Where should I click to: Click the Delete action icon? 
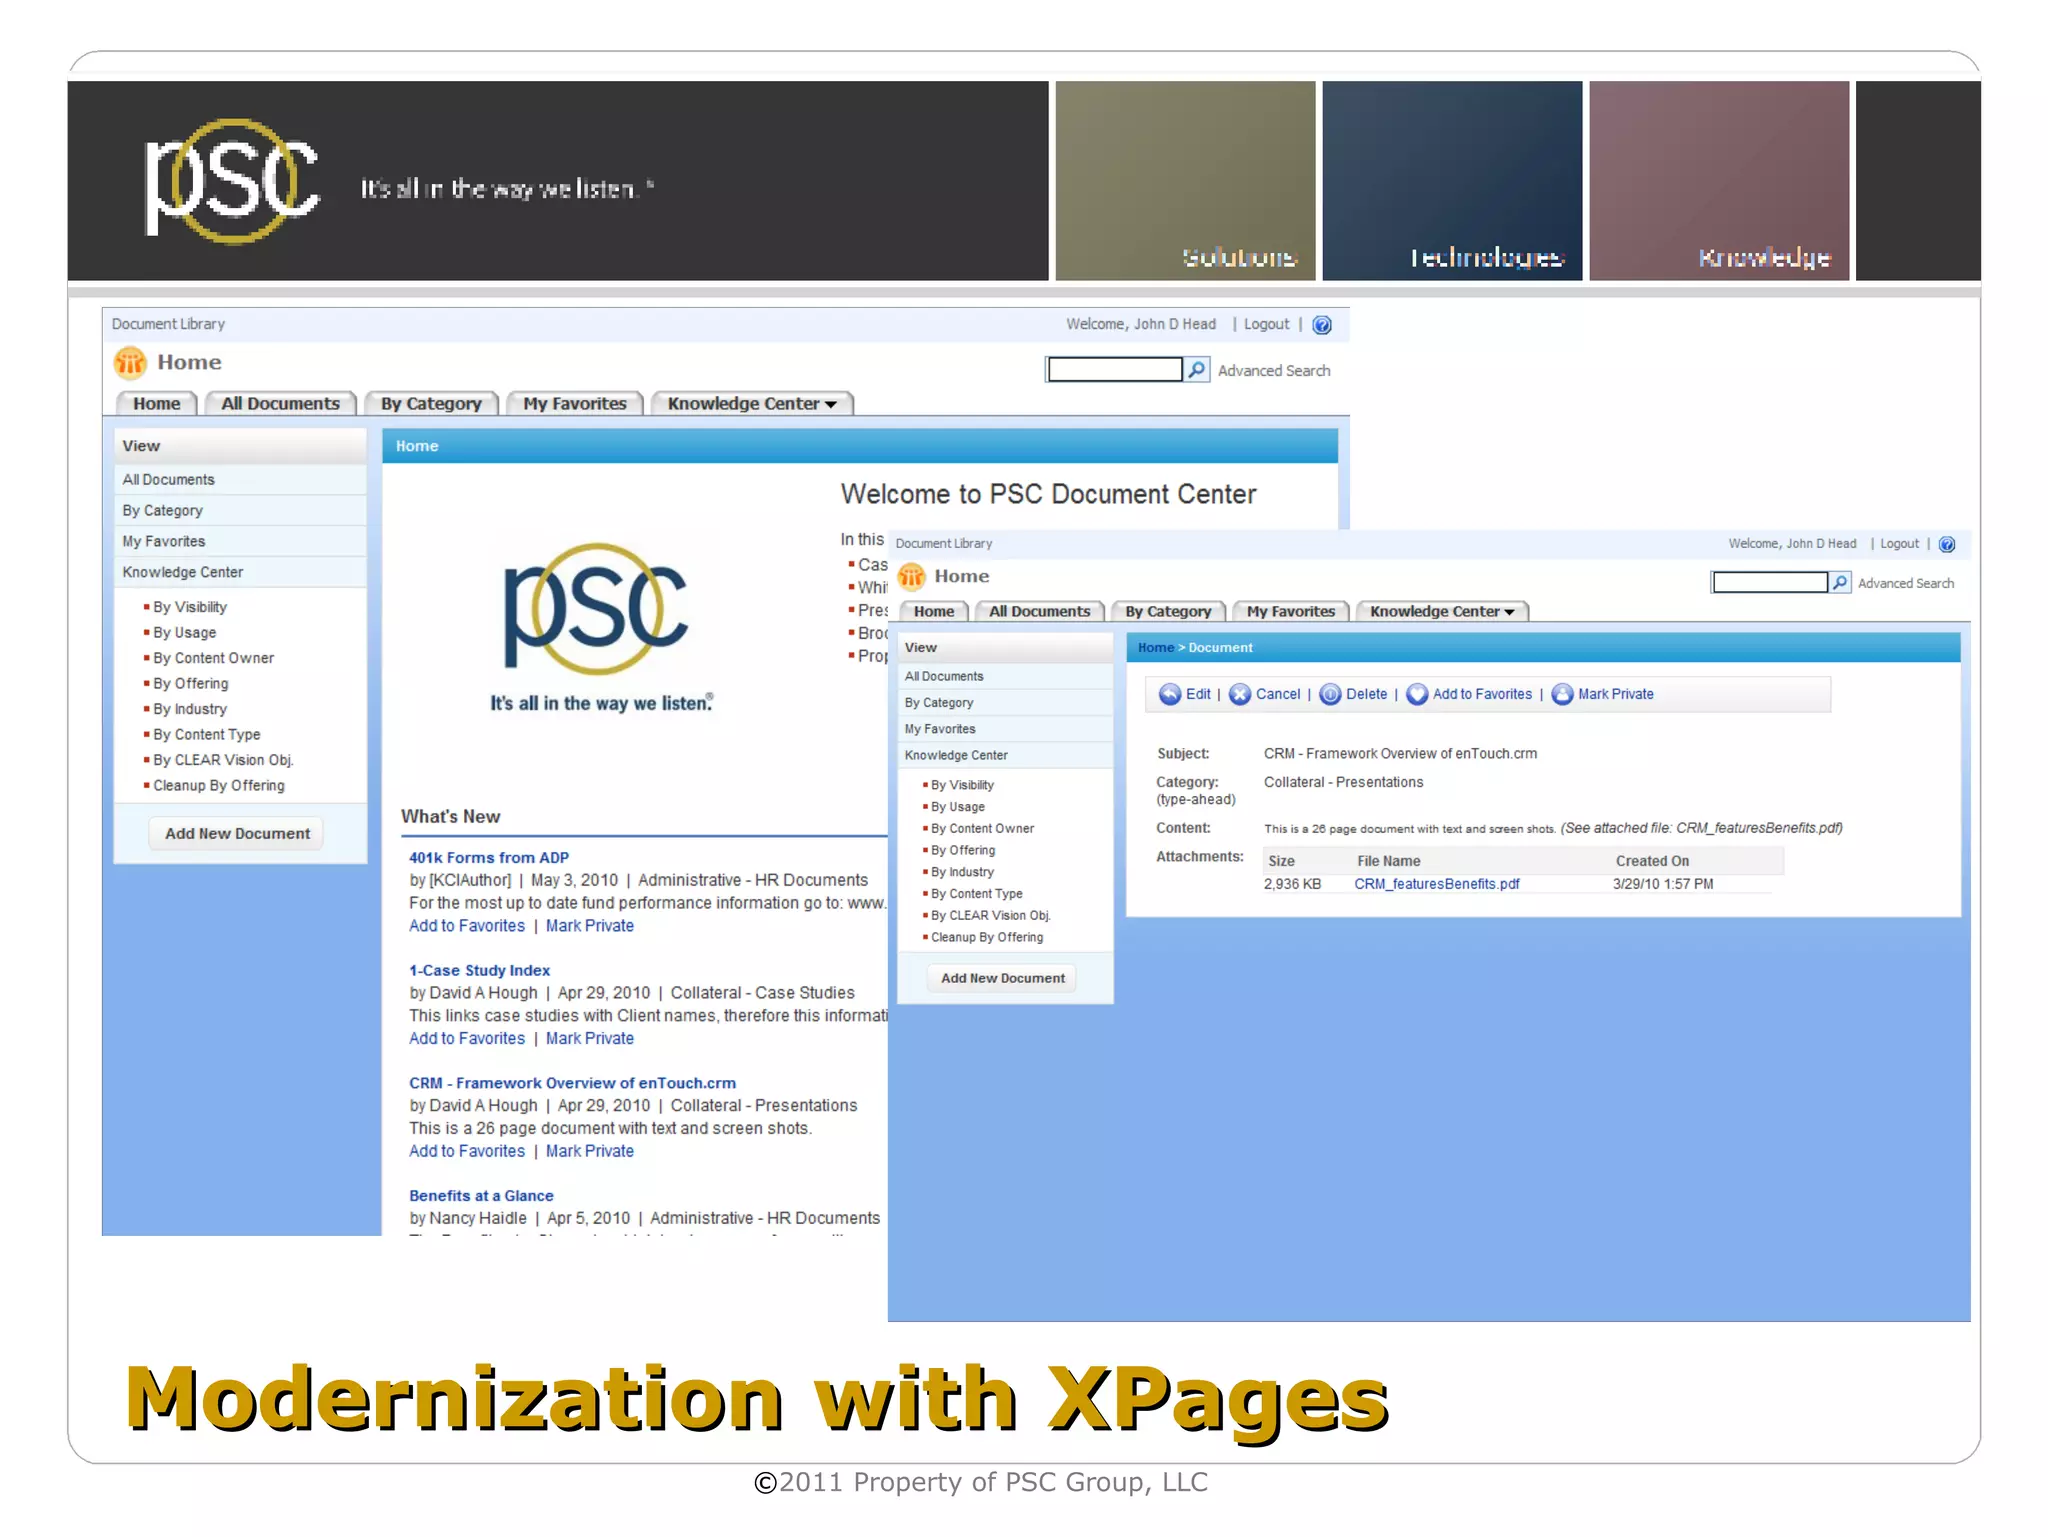pos(1330,695)
